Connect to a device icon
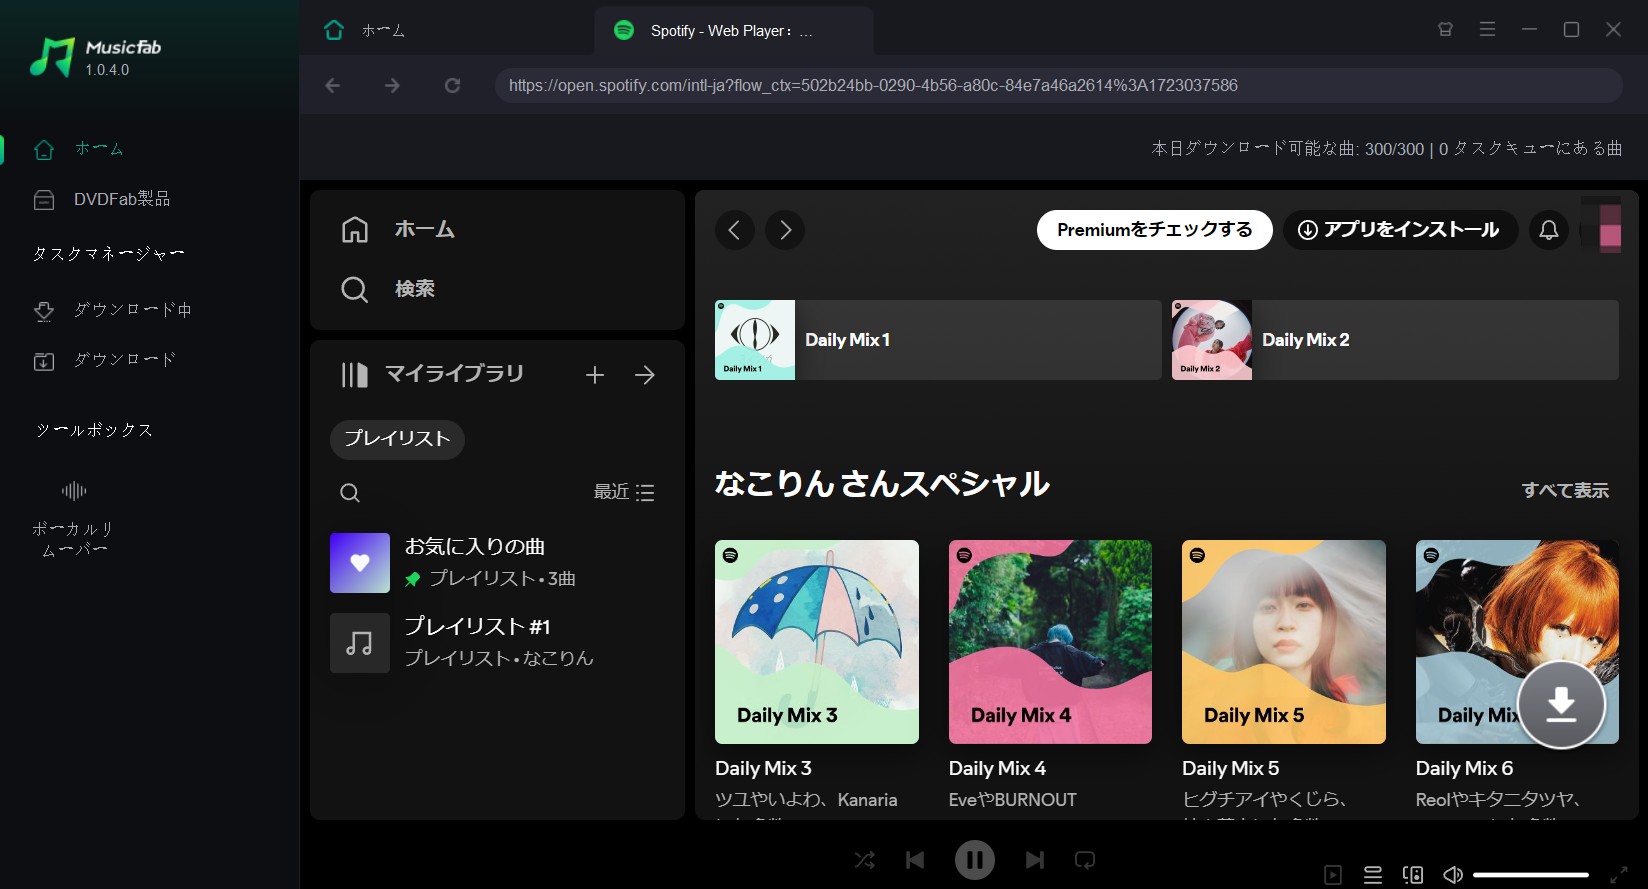 1413,875
